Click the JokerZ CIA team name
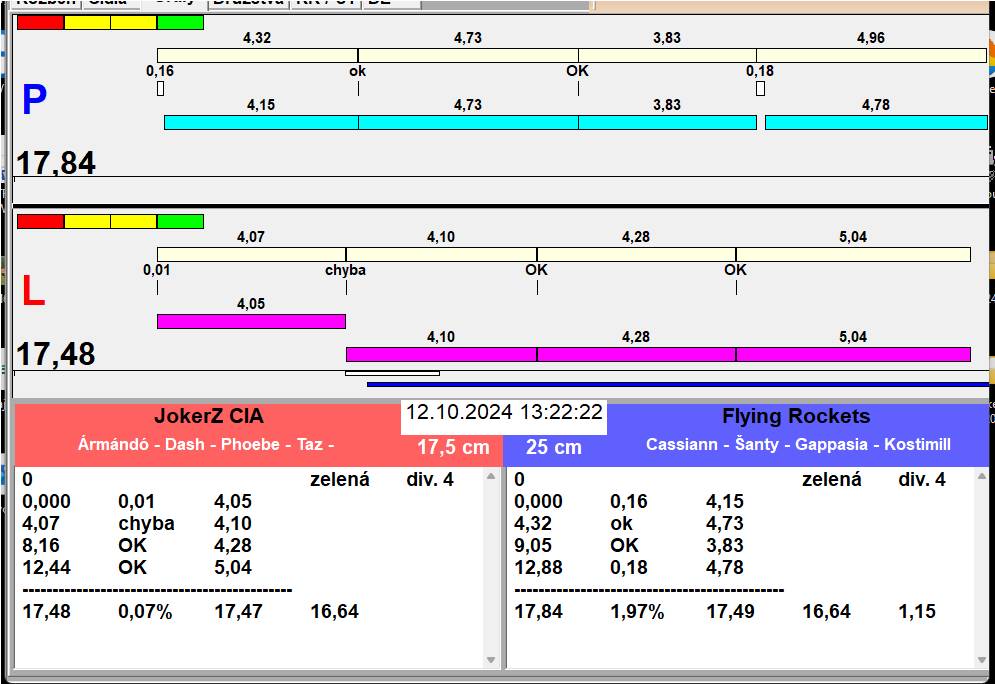 [209, 416]
